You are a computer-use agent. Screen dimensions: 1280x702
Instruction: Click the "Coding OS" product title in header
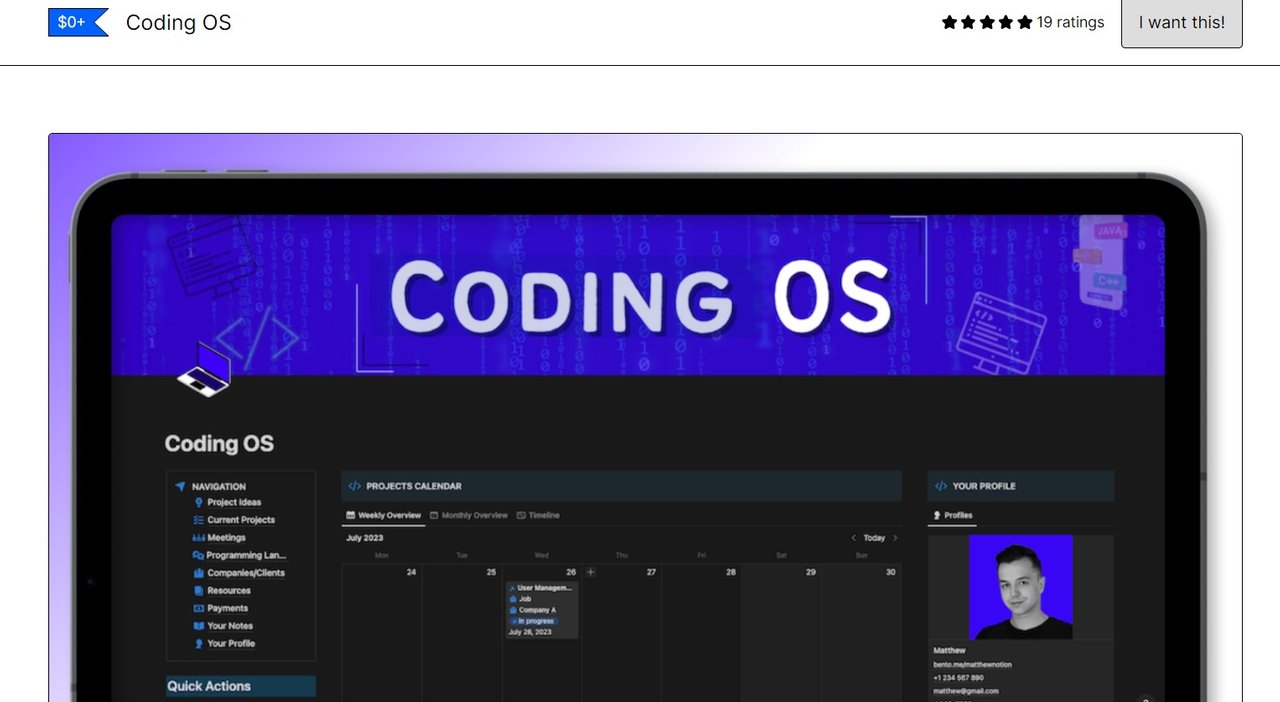click(178, 22)
